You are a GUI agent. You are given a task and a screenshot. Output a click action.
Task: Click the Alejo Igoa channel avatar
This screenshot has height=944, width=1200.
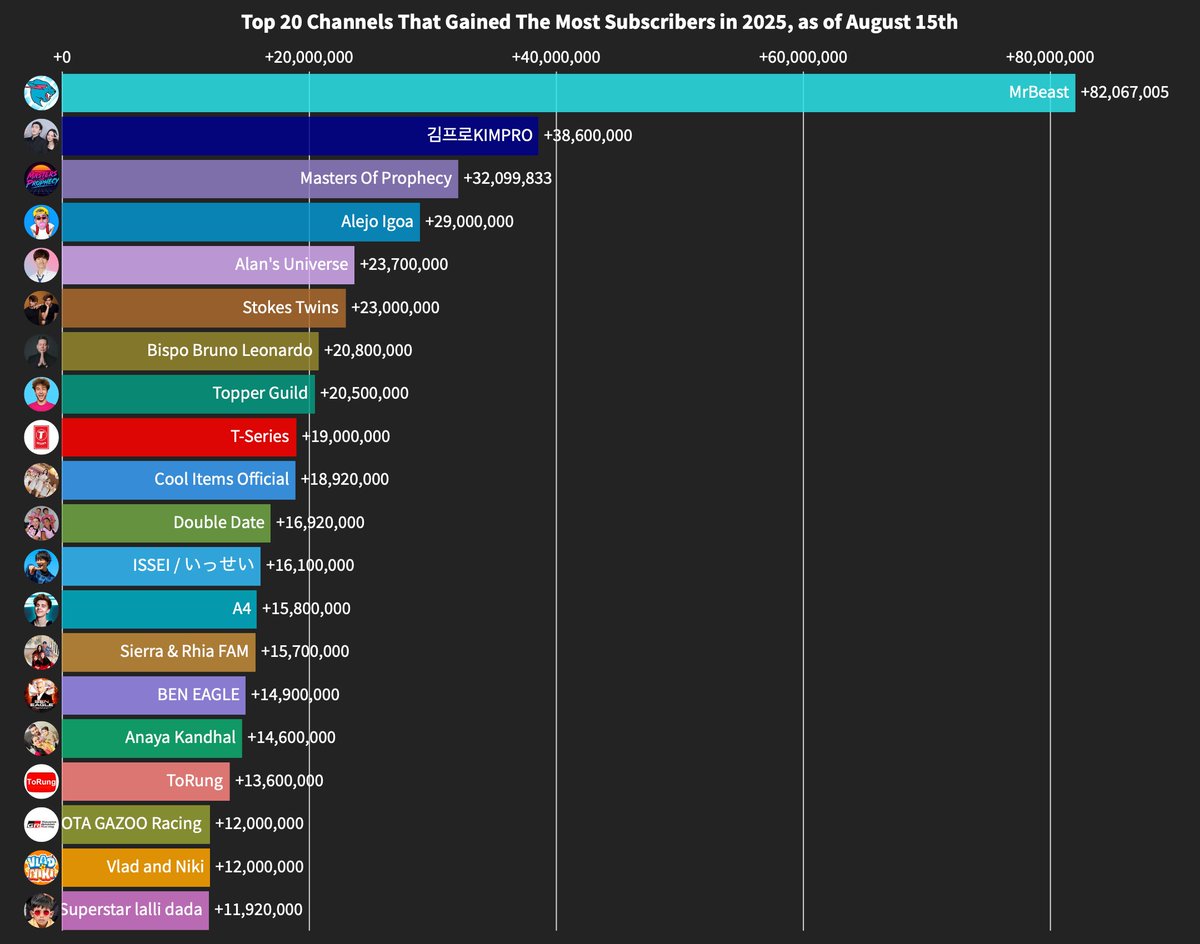(x=41, y=222)
